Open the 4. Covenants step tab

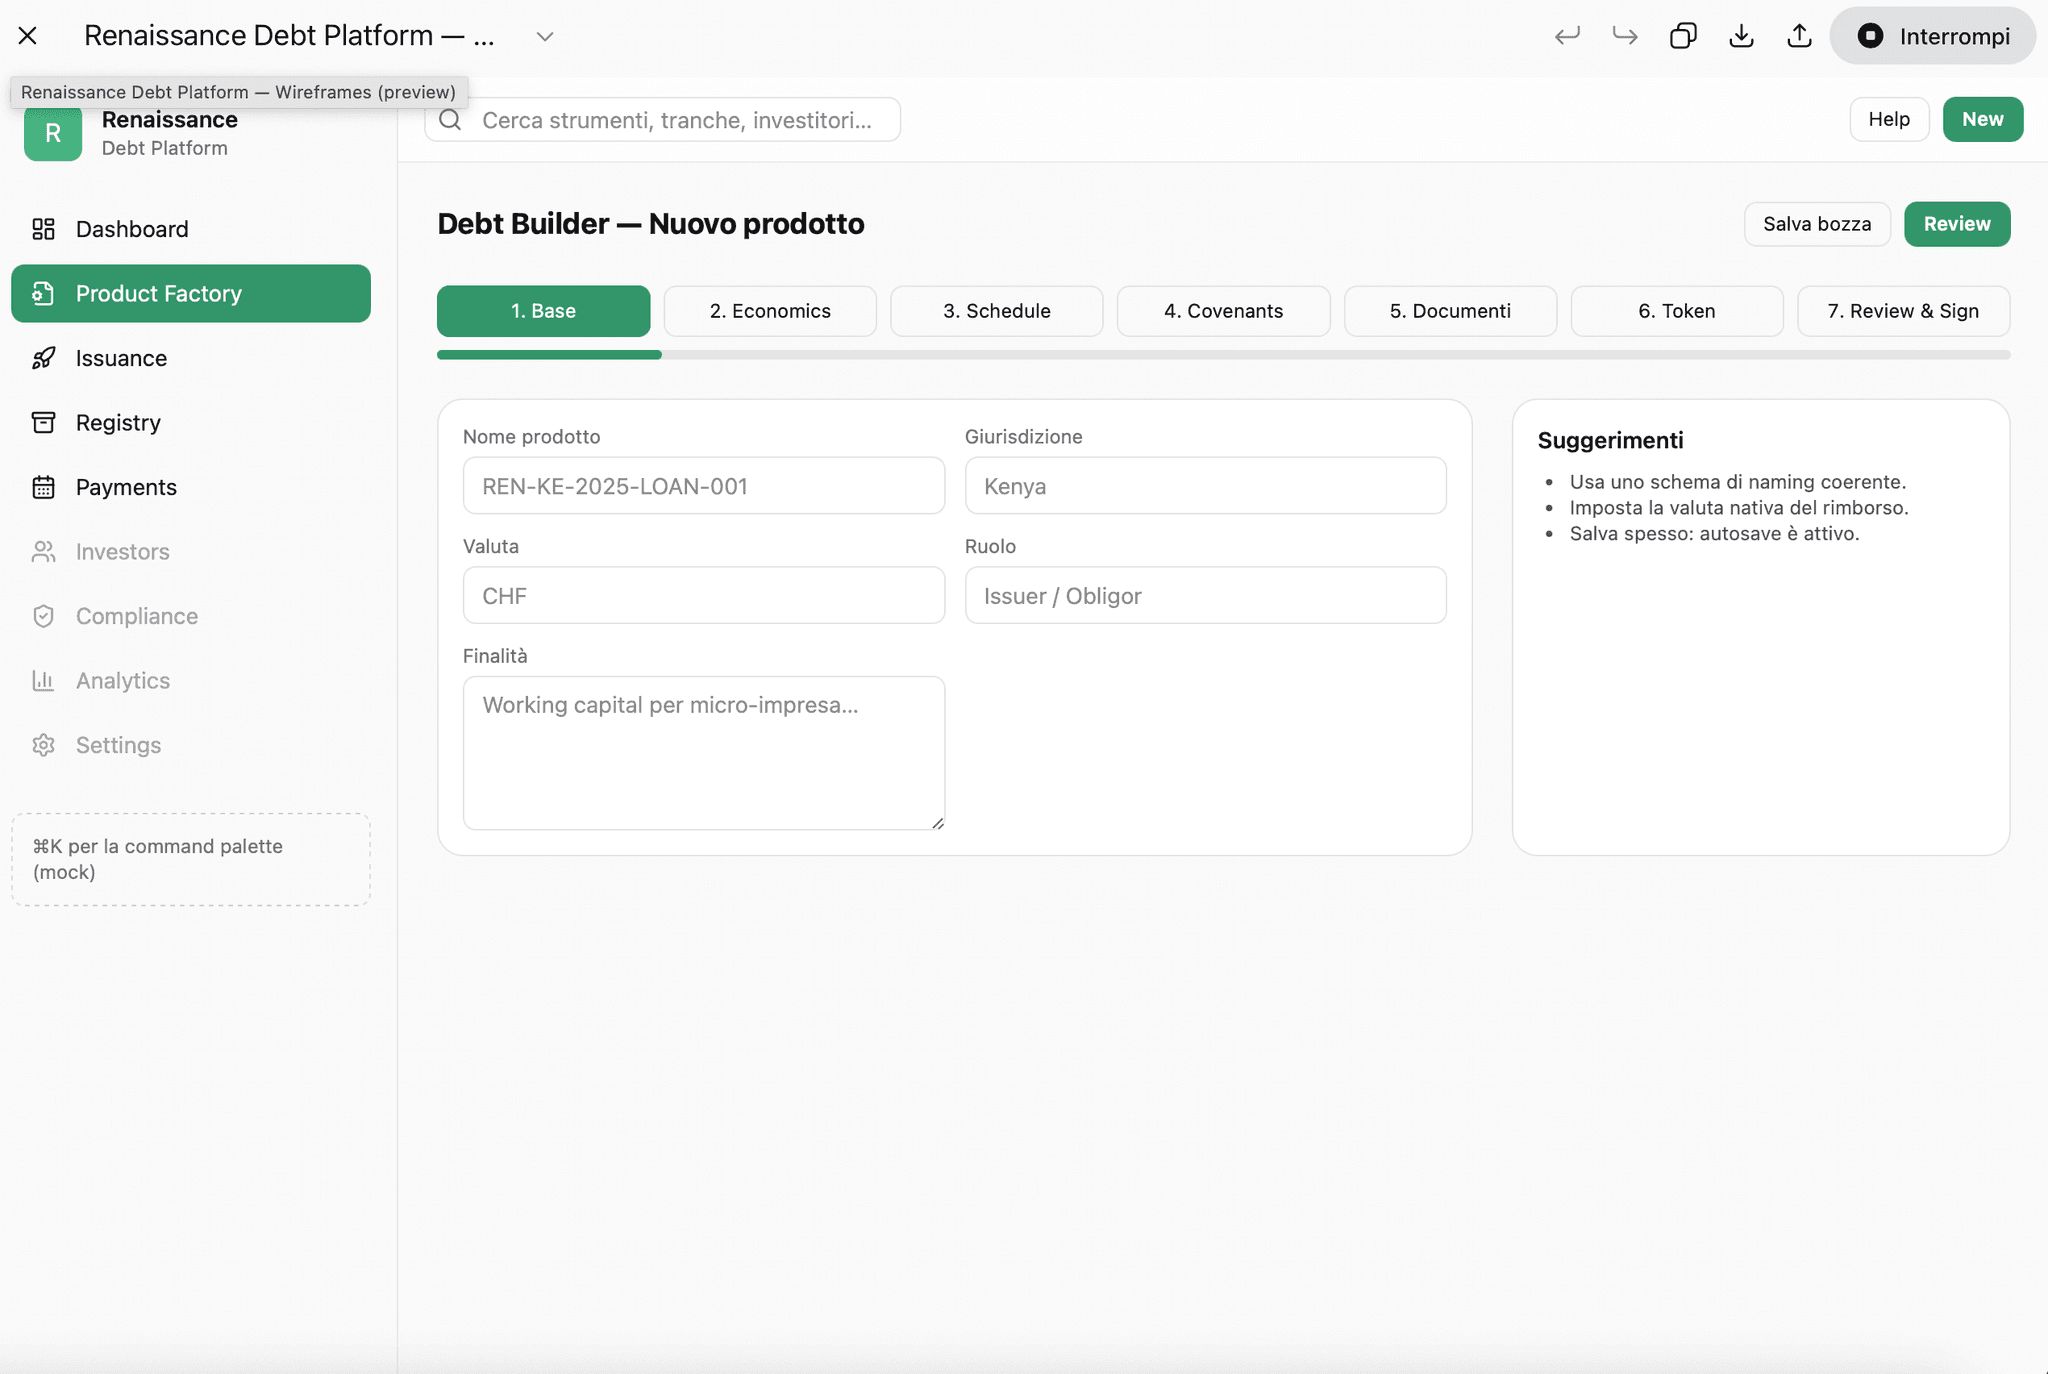1223,311
